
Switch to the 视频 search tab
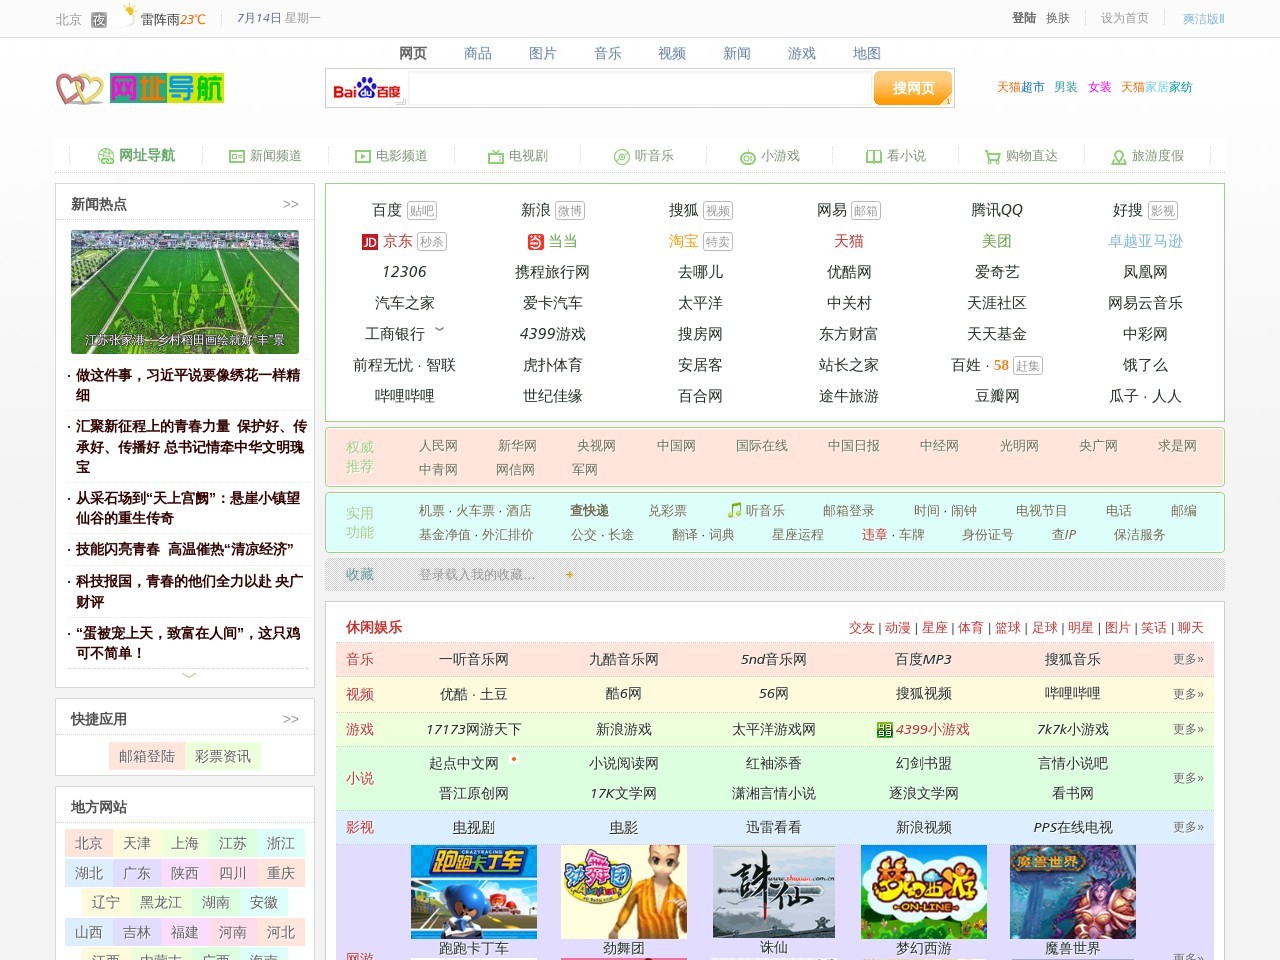click(672, 53)
